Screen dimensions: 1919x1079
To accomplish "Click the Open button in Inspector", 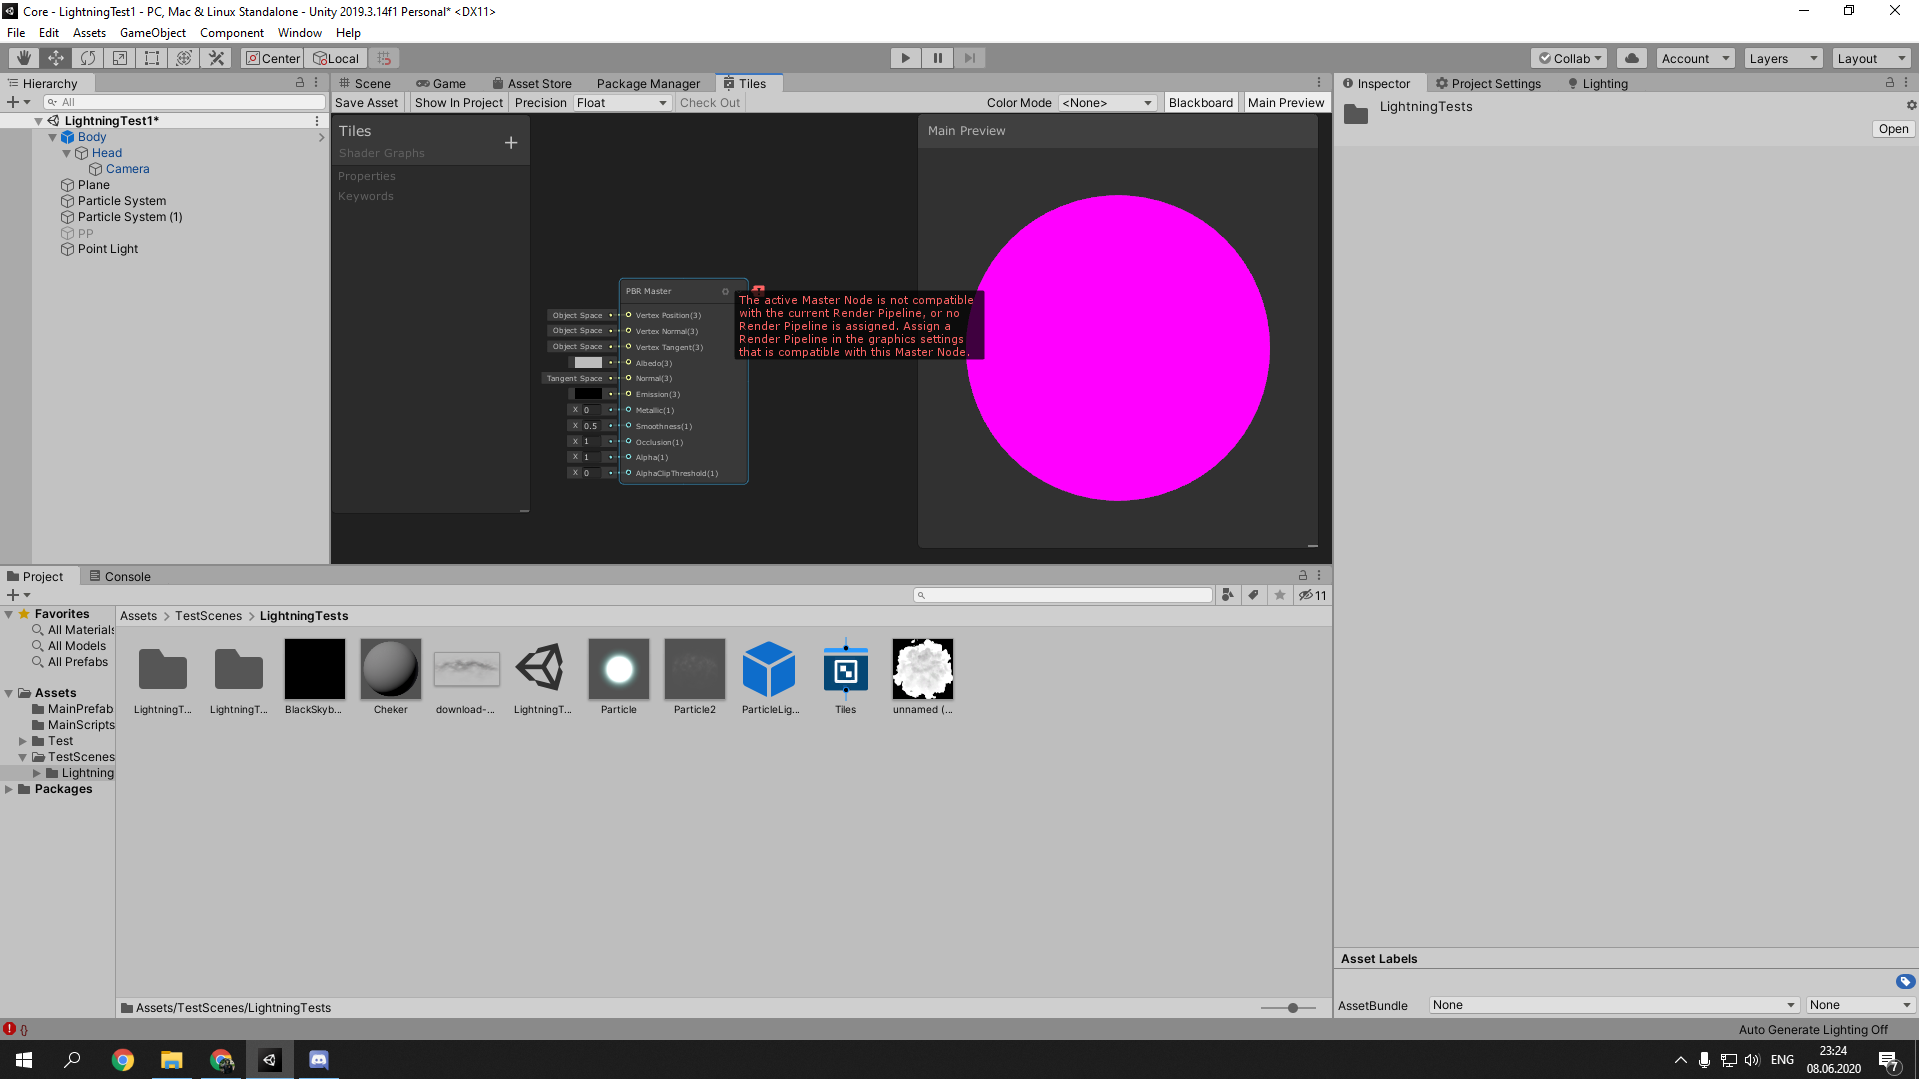I will click(1893, 129).
